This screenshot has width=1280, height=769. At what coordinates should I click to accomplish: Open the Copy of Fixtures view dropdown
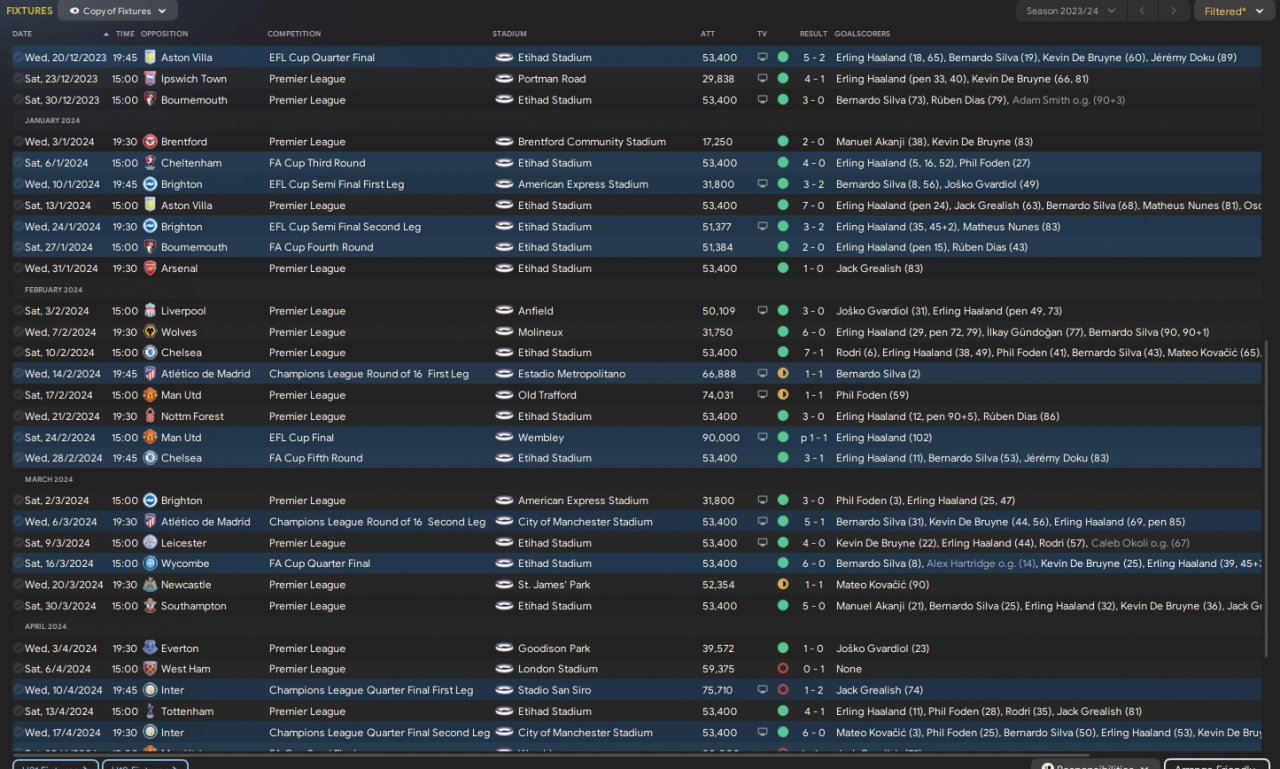tap(118, 11)
